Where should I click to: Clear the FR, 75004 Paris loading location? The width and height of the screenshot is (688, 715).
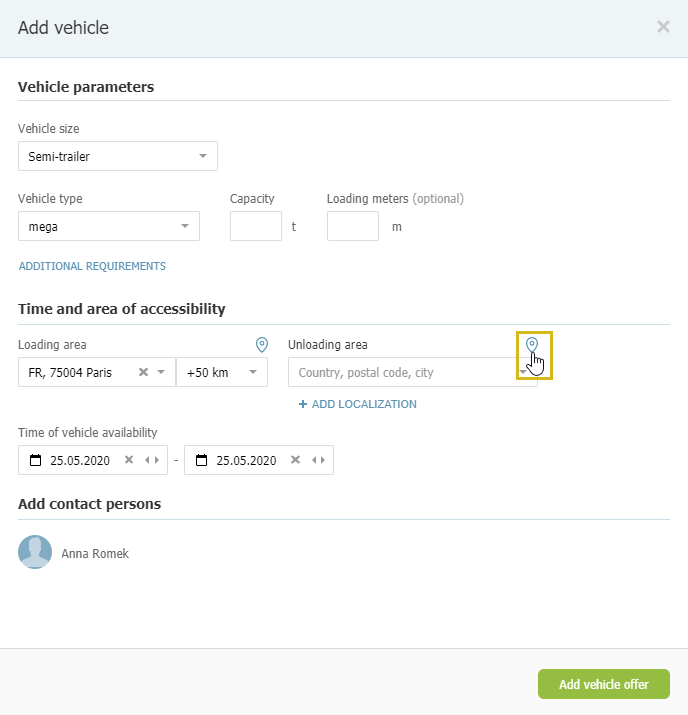(143, 372)
